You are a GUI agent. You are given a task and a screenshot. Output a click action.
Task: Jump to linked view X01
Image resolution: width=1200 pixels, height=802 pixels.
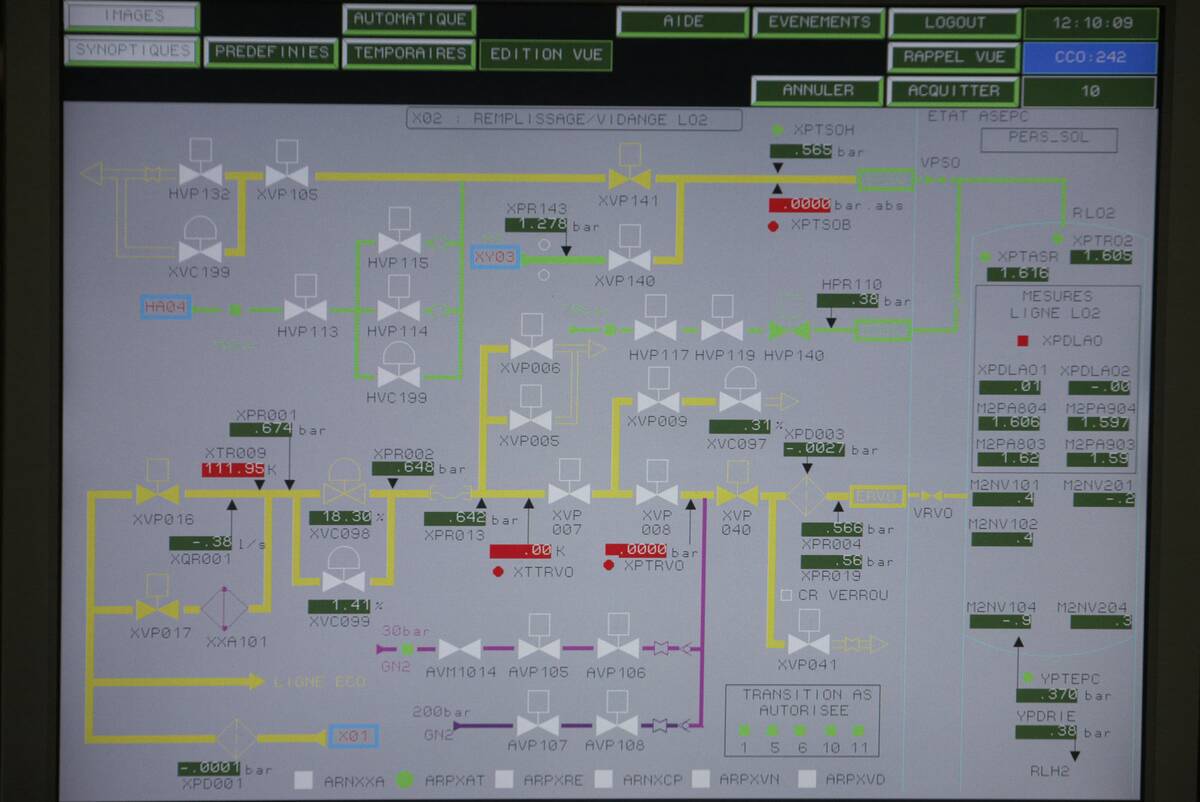click(353, 738)
